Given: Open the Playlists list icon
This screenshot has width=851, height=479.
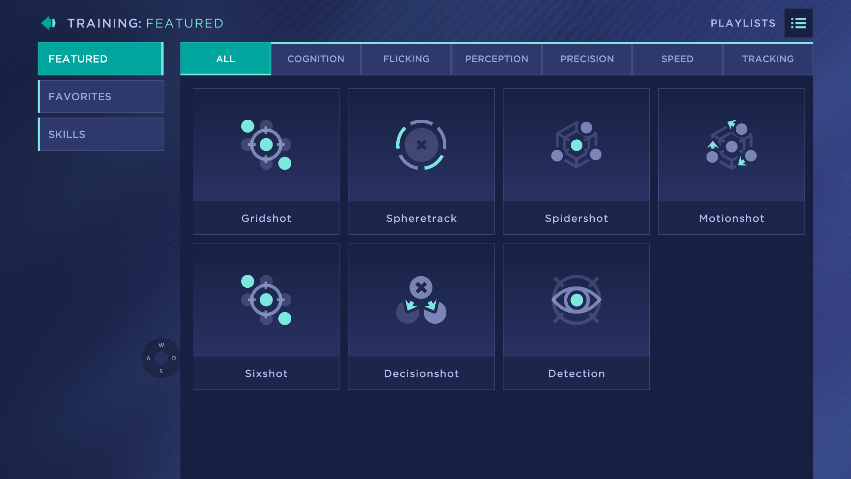Looking at the screenshot, I should click(798, 23).
